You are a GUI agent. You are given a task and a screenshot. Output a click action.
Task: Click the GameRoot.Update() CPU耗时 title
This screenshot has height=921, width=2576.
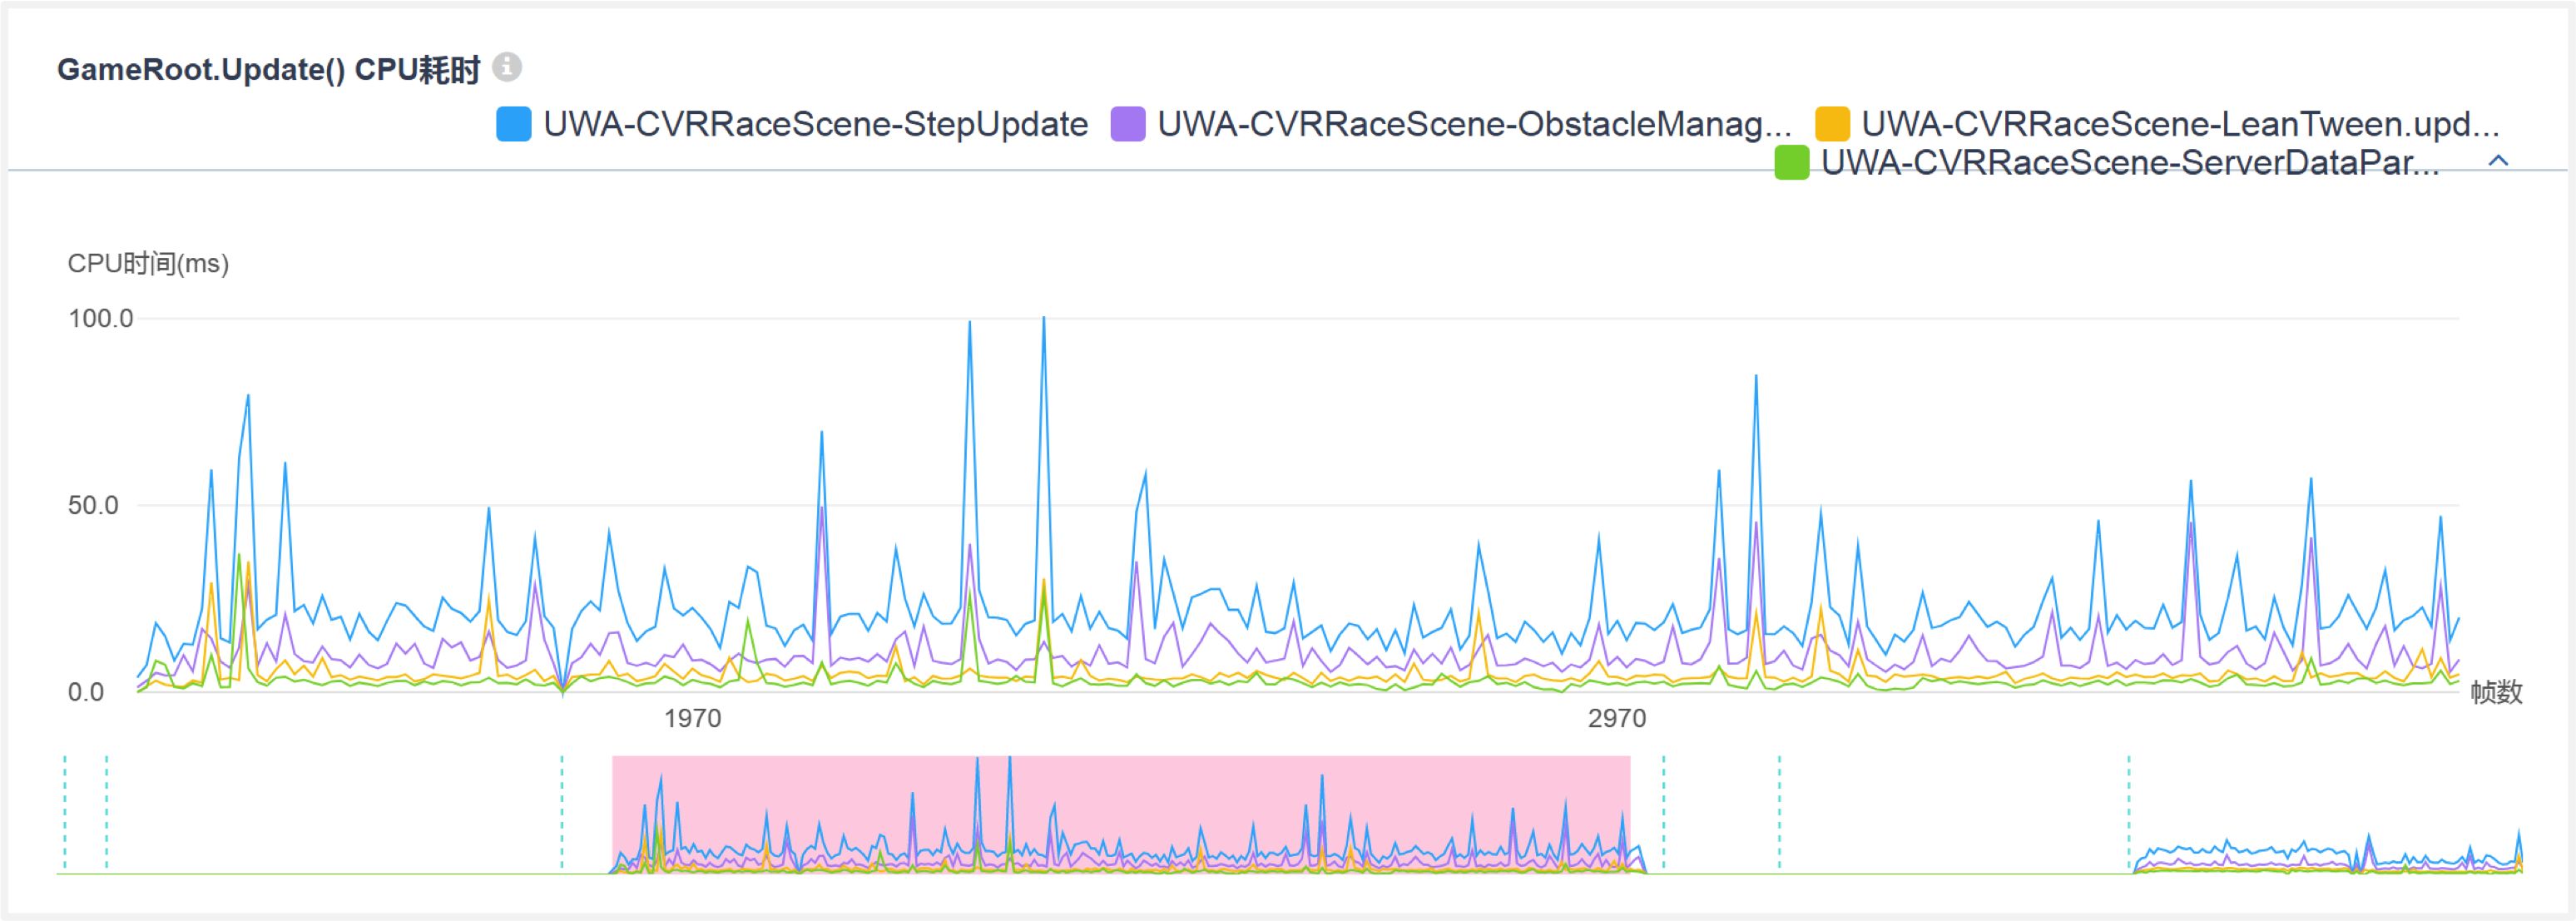[268, 69]
